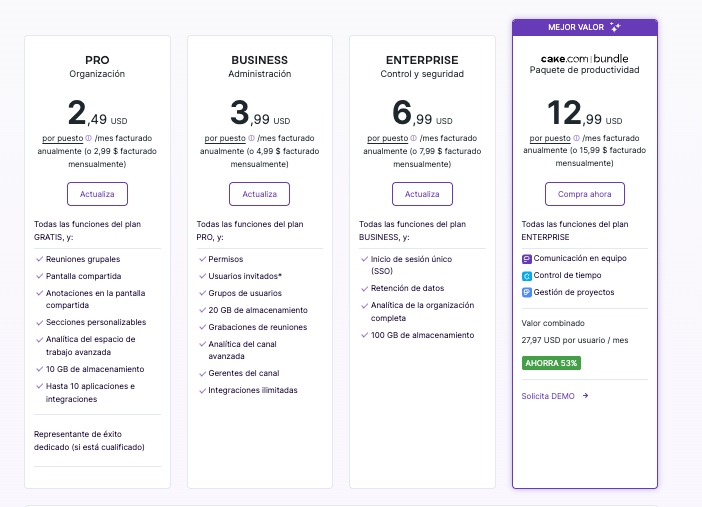Viewport: 702px width, 507px height.
Task: Open the Solicita DEMO link
Action: point(548,396)
